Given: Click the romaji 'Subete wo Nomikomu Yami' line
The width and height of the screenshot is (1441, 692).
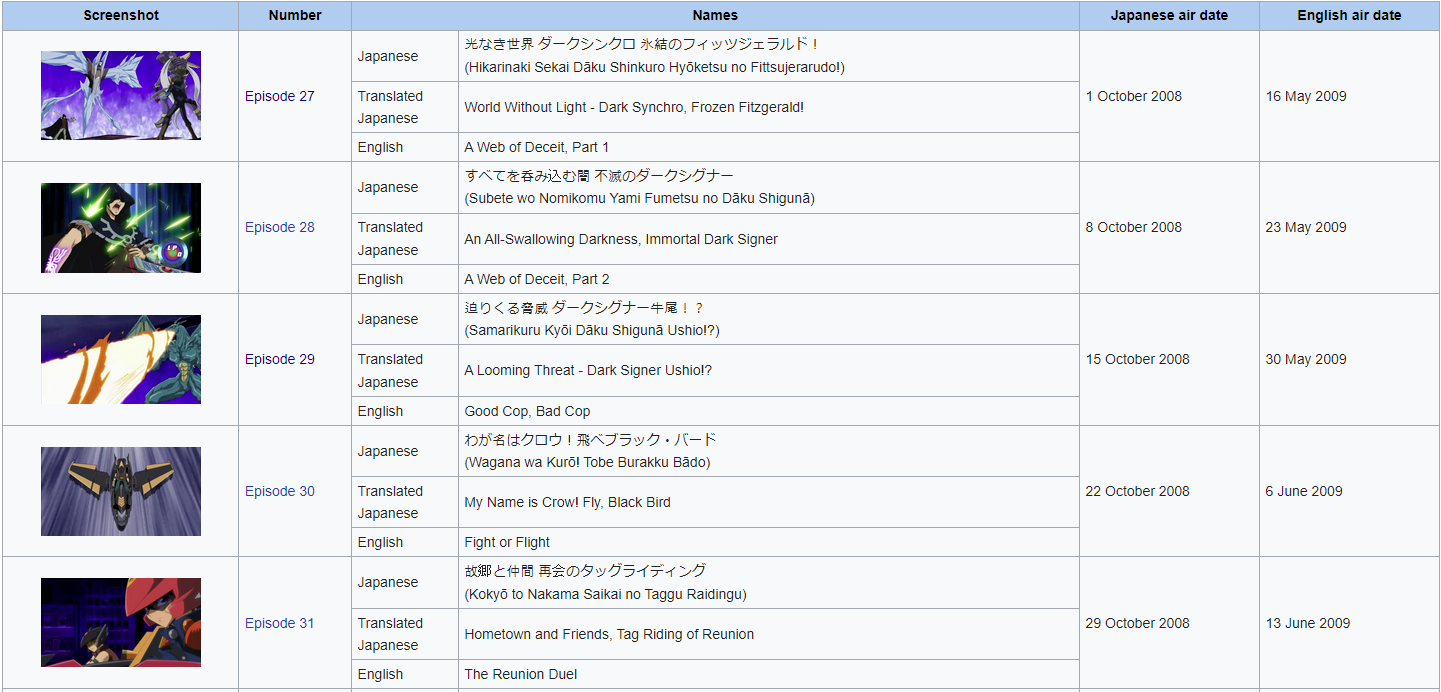Looking at the screenshot, I should click(x=640, y=198).
